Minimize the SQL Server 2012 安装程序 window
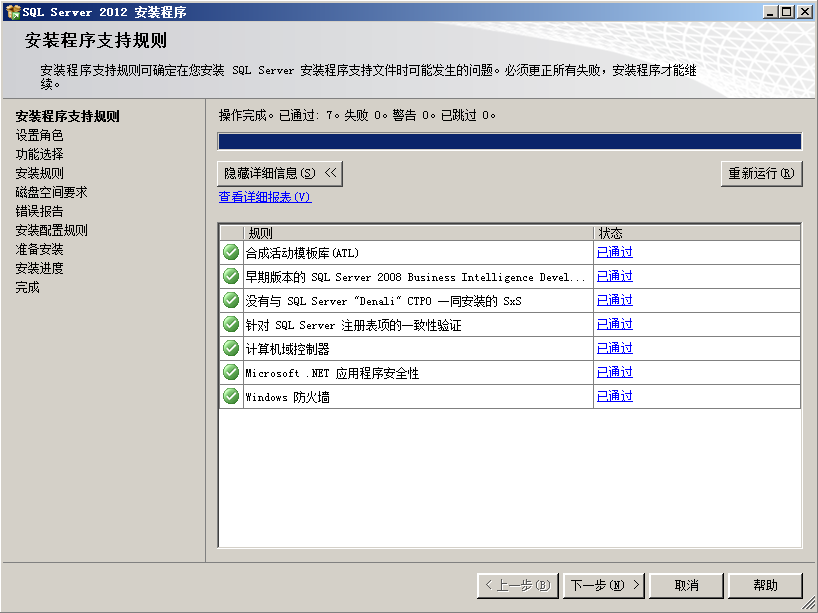Viewport: 818px width, 613px height. (770, 11)
